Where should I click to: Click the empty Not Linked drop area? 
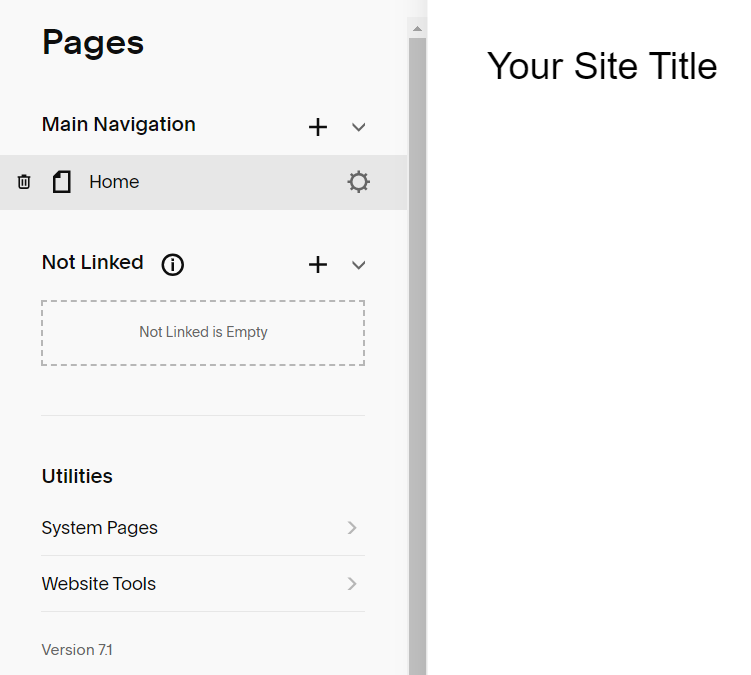pos(203,333)
